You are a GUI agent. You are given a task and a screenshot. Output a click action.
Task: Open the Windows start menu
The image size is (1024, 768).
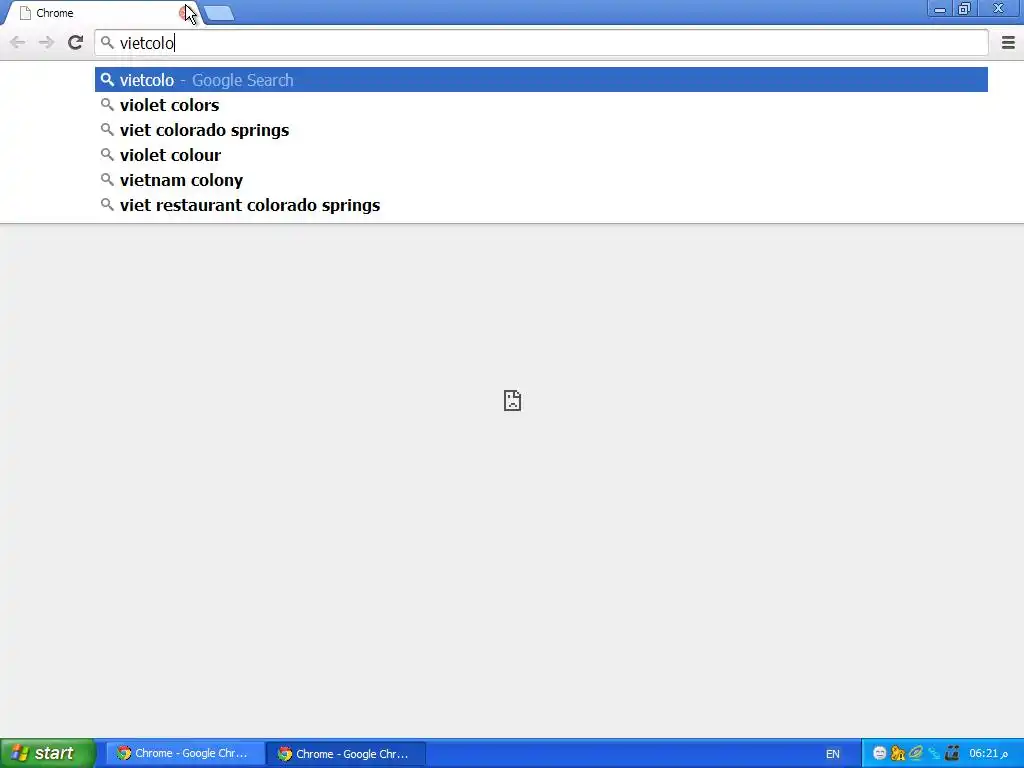click(x=48, y=753)
